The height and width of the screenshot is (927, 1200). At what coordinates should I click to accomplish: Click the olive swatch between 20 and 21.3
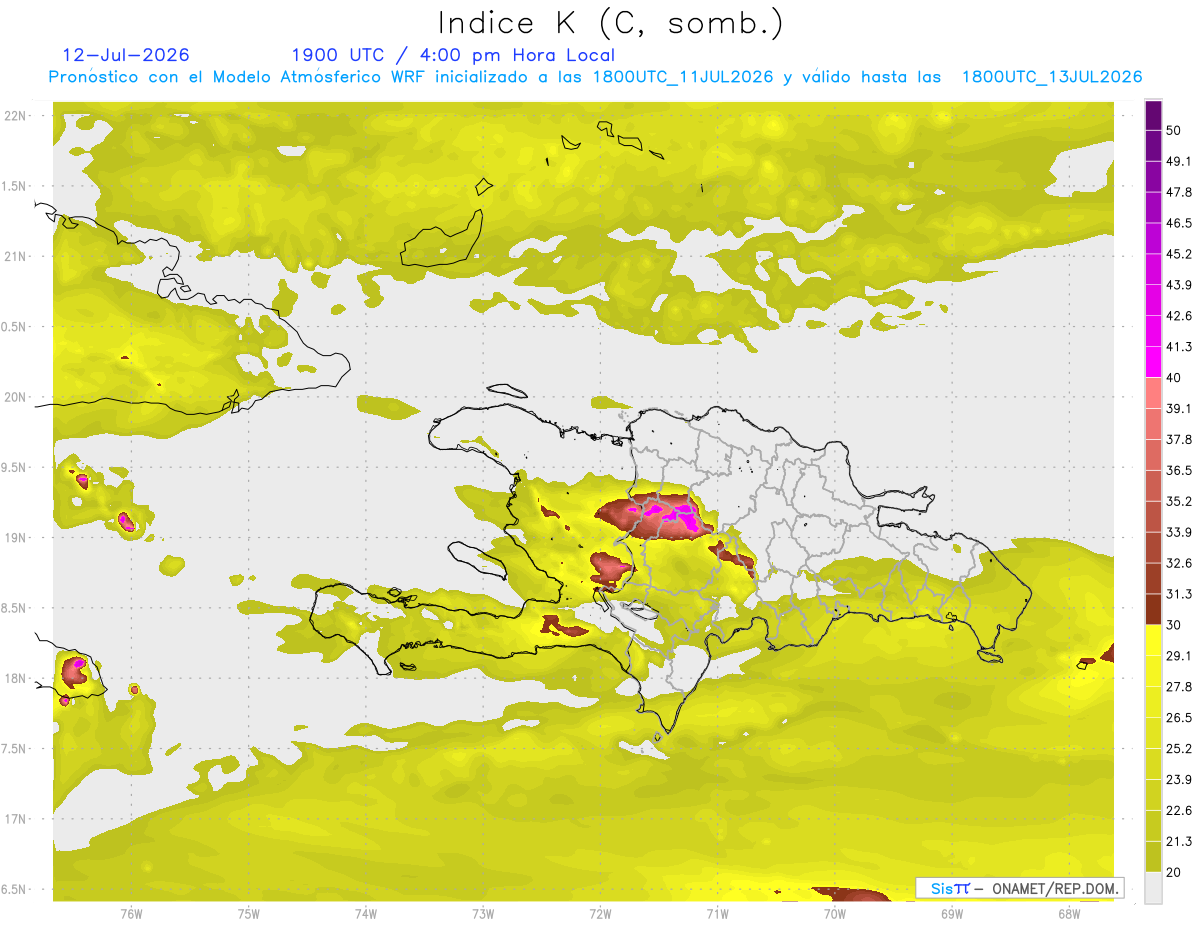(x=1153, y=857)
